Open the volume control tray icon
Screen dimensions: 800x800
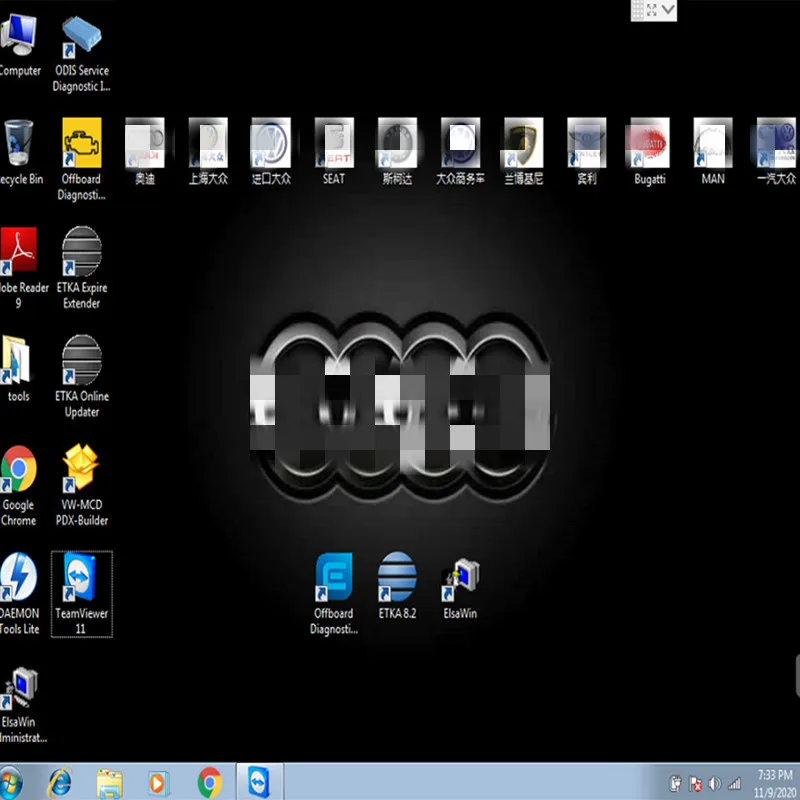[x=715, y=783]
